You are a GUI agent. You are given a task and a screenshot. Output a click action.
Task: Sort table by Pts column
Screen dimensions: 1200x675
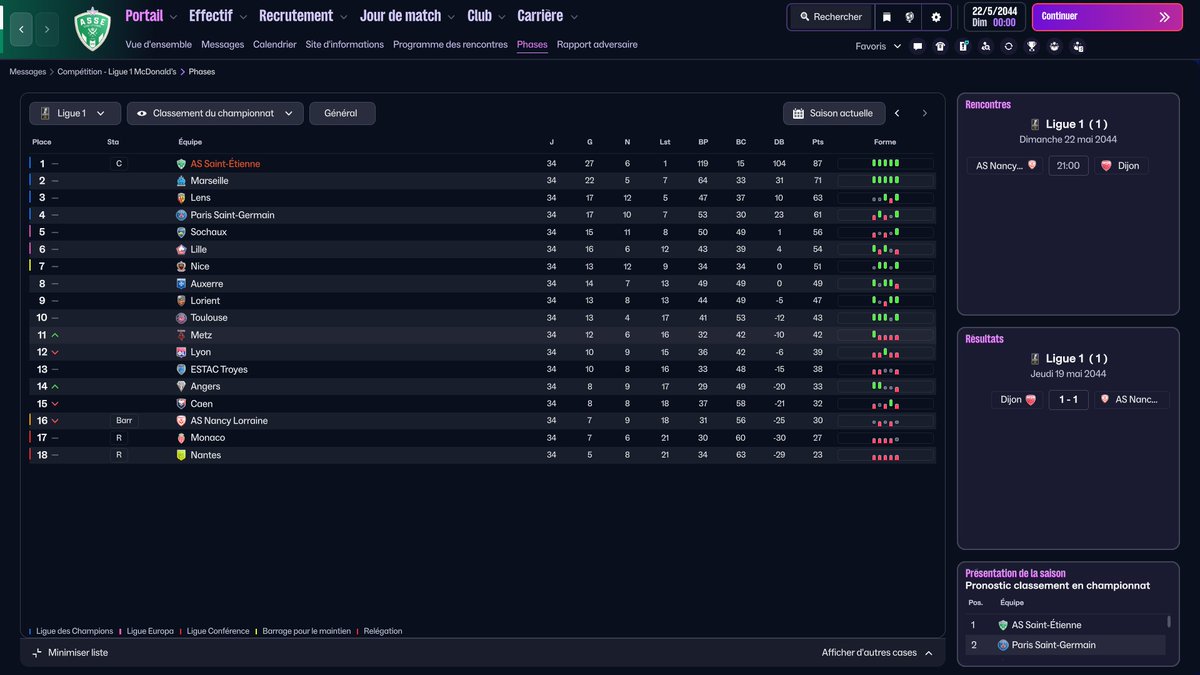tap(818, 142)
